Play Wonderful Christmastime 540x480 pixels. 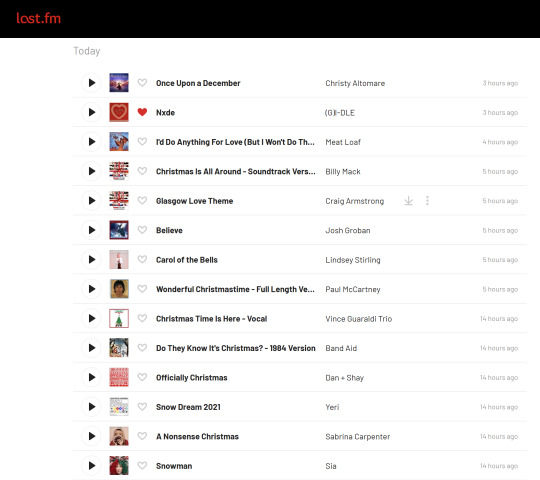[x=91, y=289]
